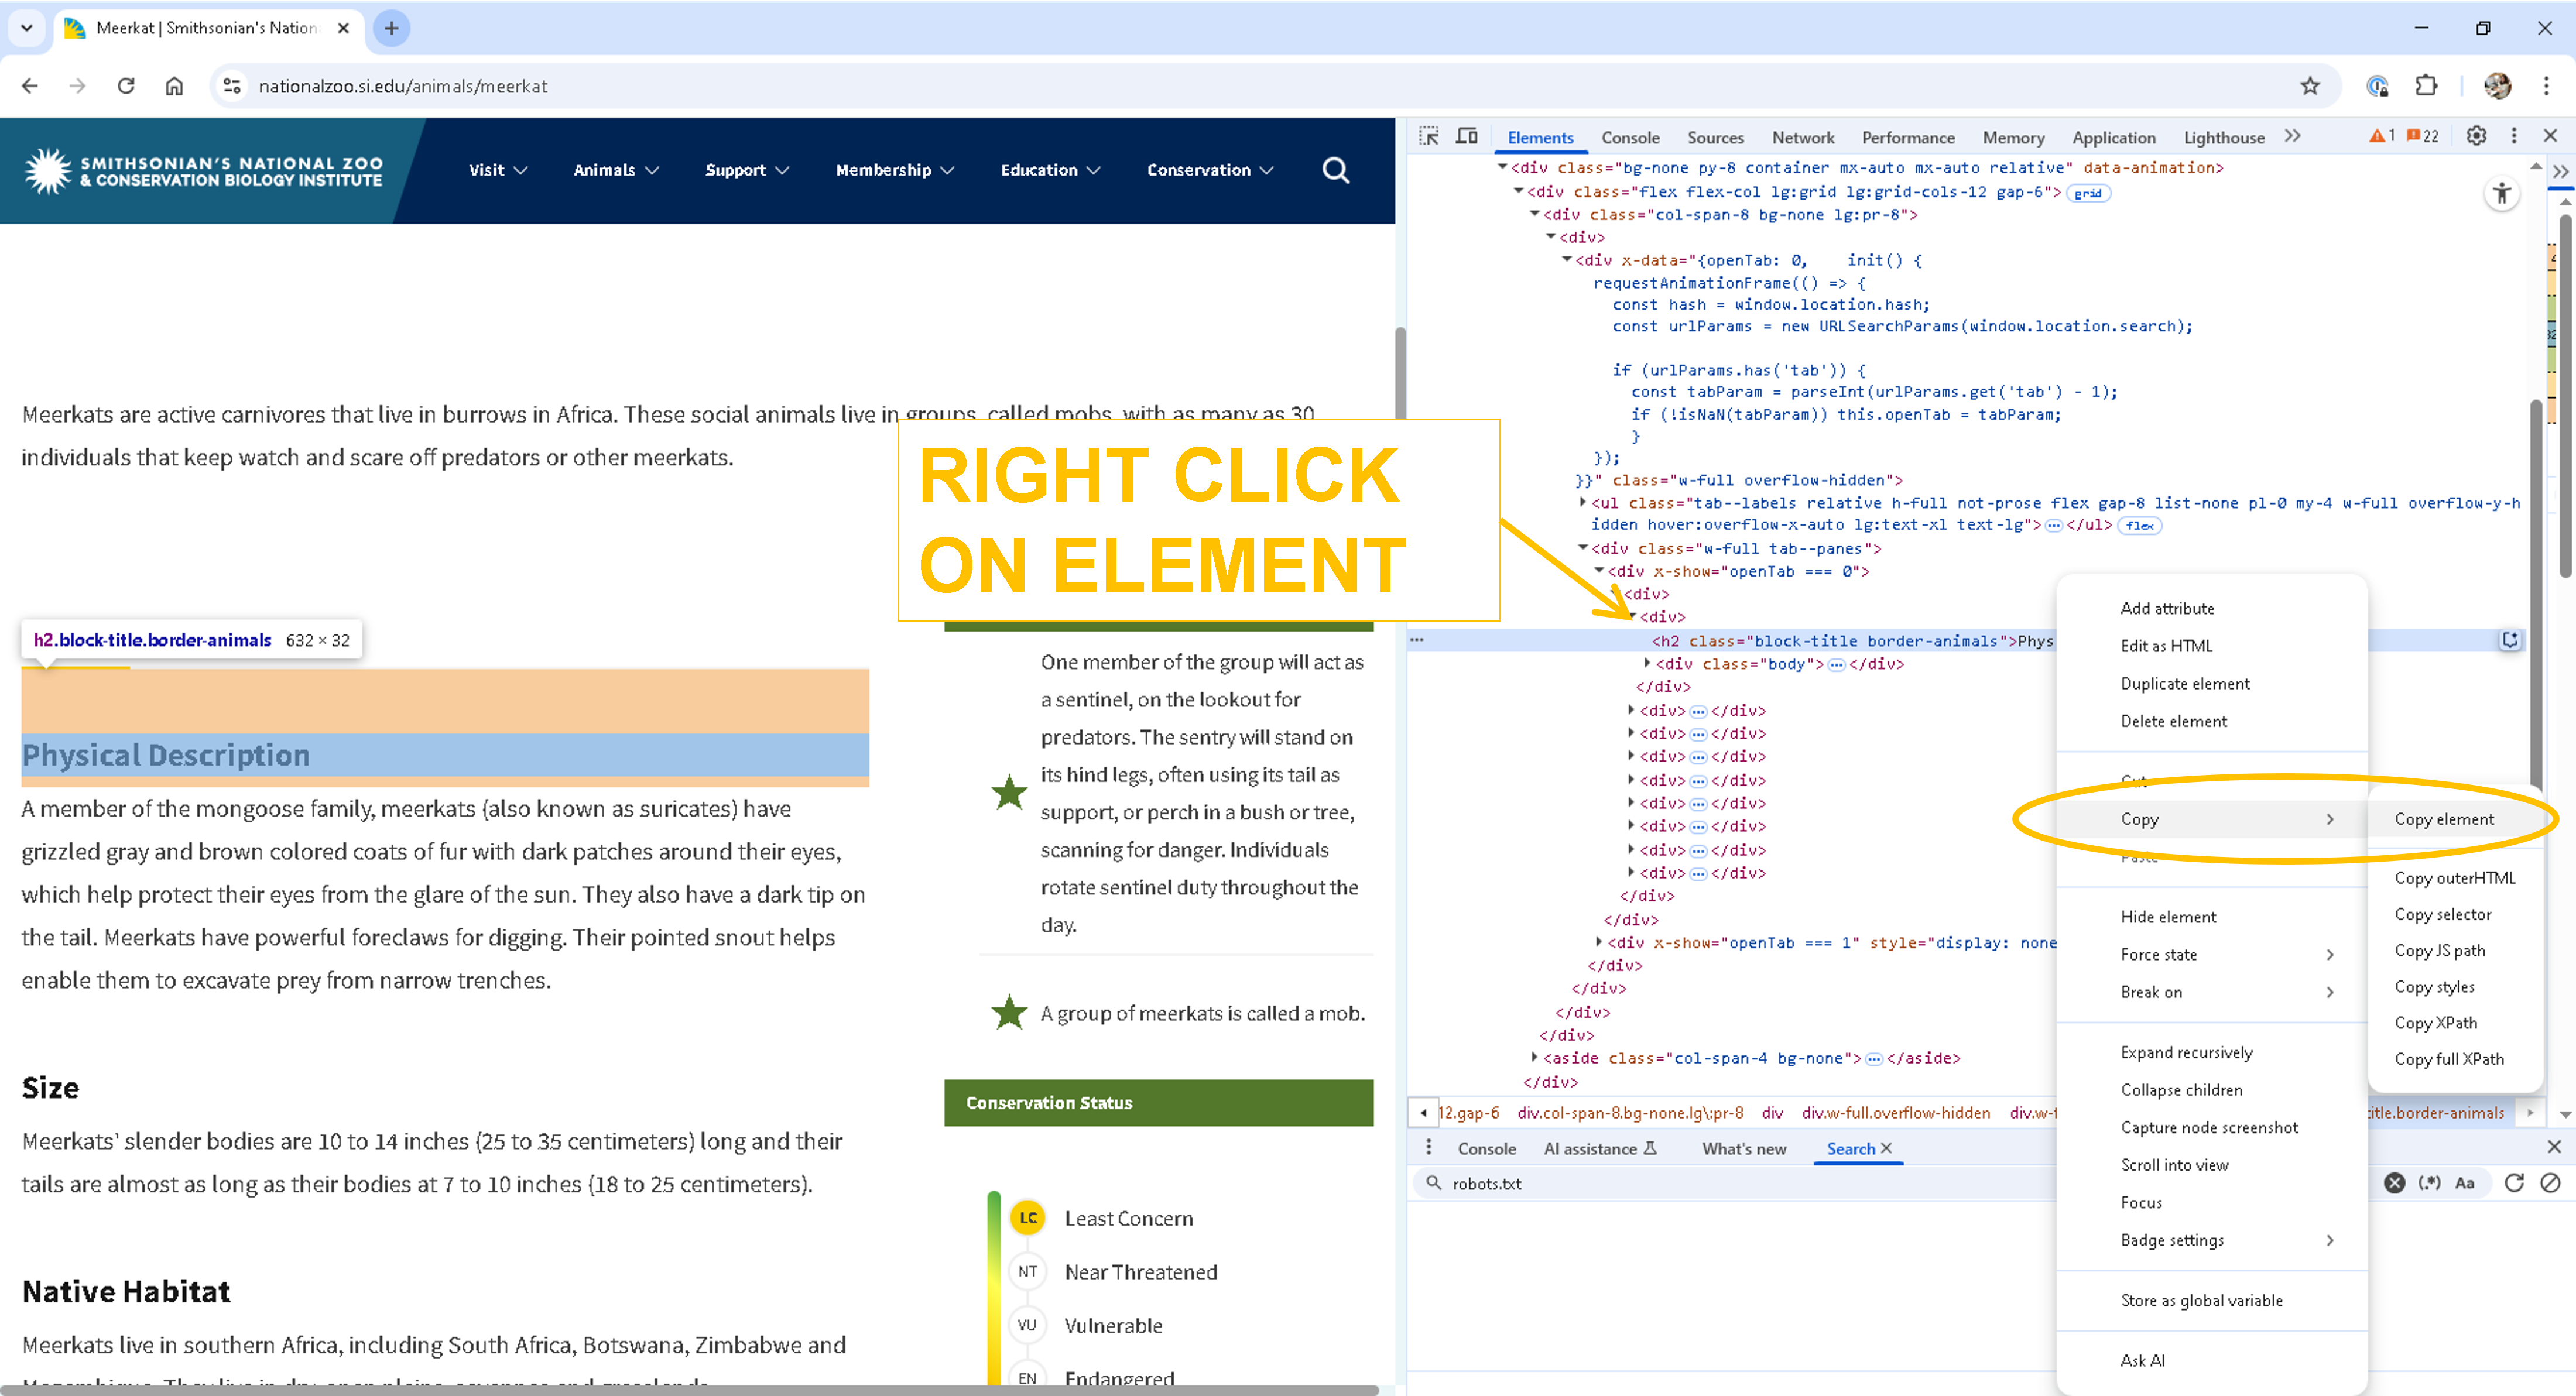Viewport: 2576px width, 1396px height.
Task: Toggle the device toolbar emulation icon
Action: [x=1466, y=135]
